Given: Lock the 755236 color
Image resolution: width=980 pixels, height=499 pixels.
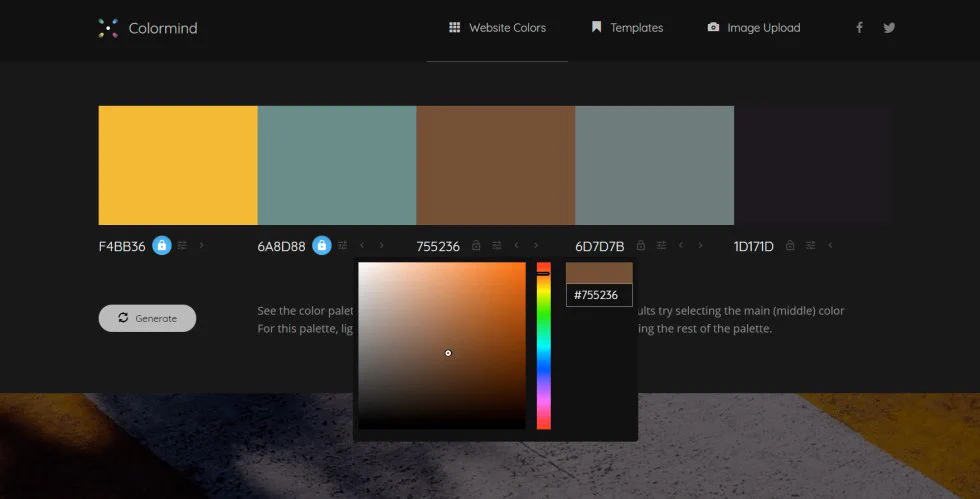Looking at the screenshot, I should pyautogui.click(x=476, y=245).
